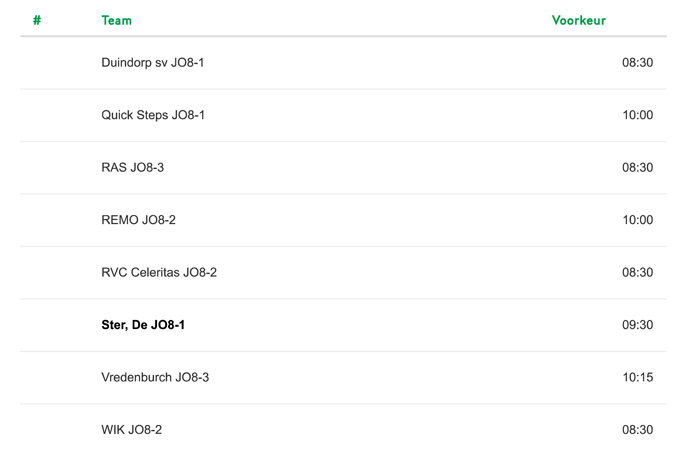Select the Team column header
Screen dimensions: 684x454
point(116,20)
